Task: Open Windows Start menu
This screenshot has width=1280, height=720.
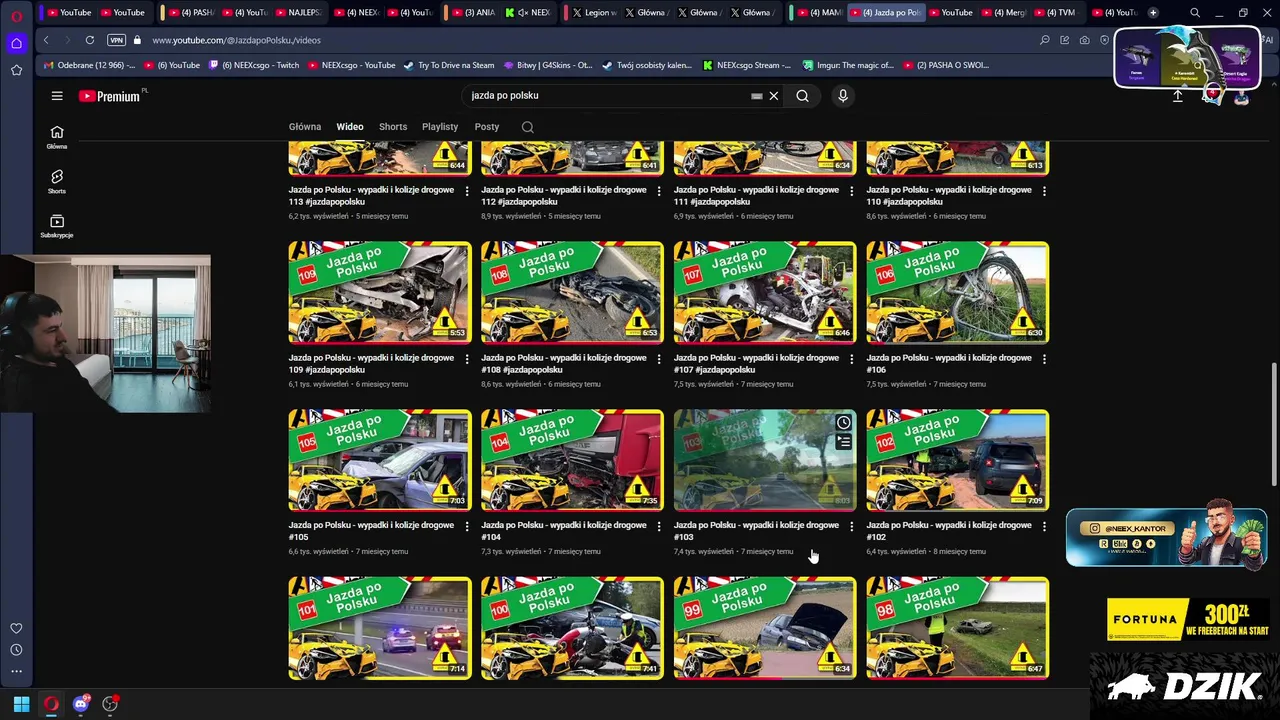Action: [21, 704]
